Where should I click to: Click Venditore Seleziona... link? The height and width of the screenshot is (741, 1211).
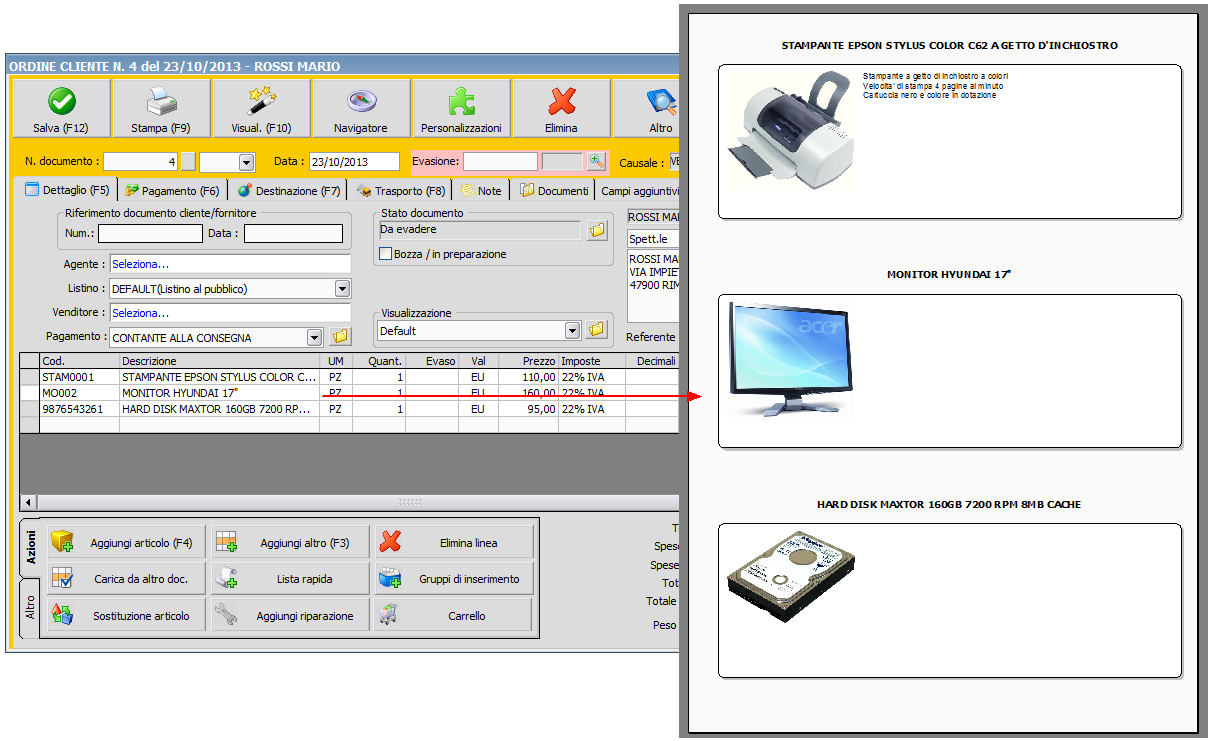pyautogui.click(x=231, y=313)
